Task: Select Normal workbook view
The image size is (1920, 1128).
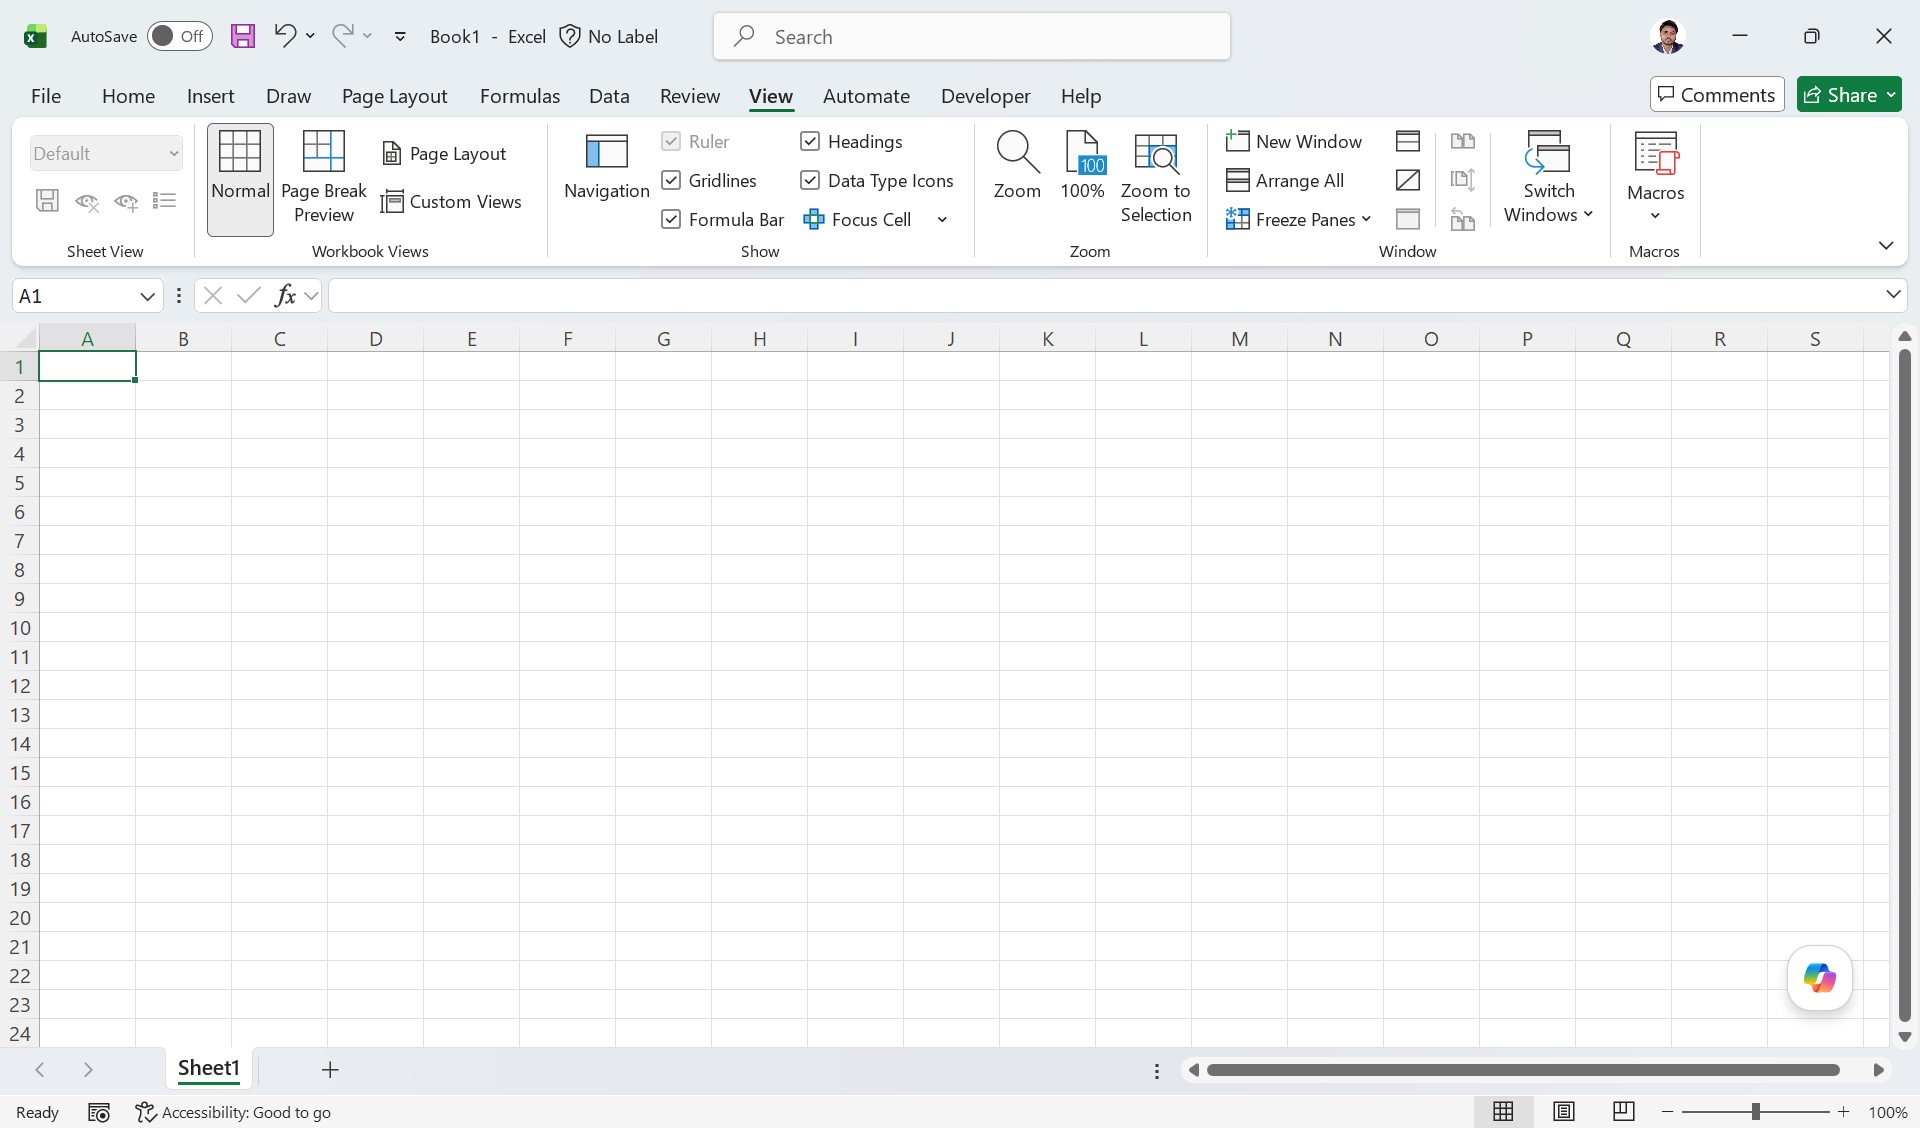Action: coord(240,180)
